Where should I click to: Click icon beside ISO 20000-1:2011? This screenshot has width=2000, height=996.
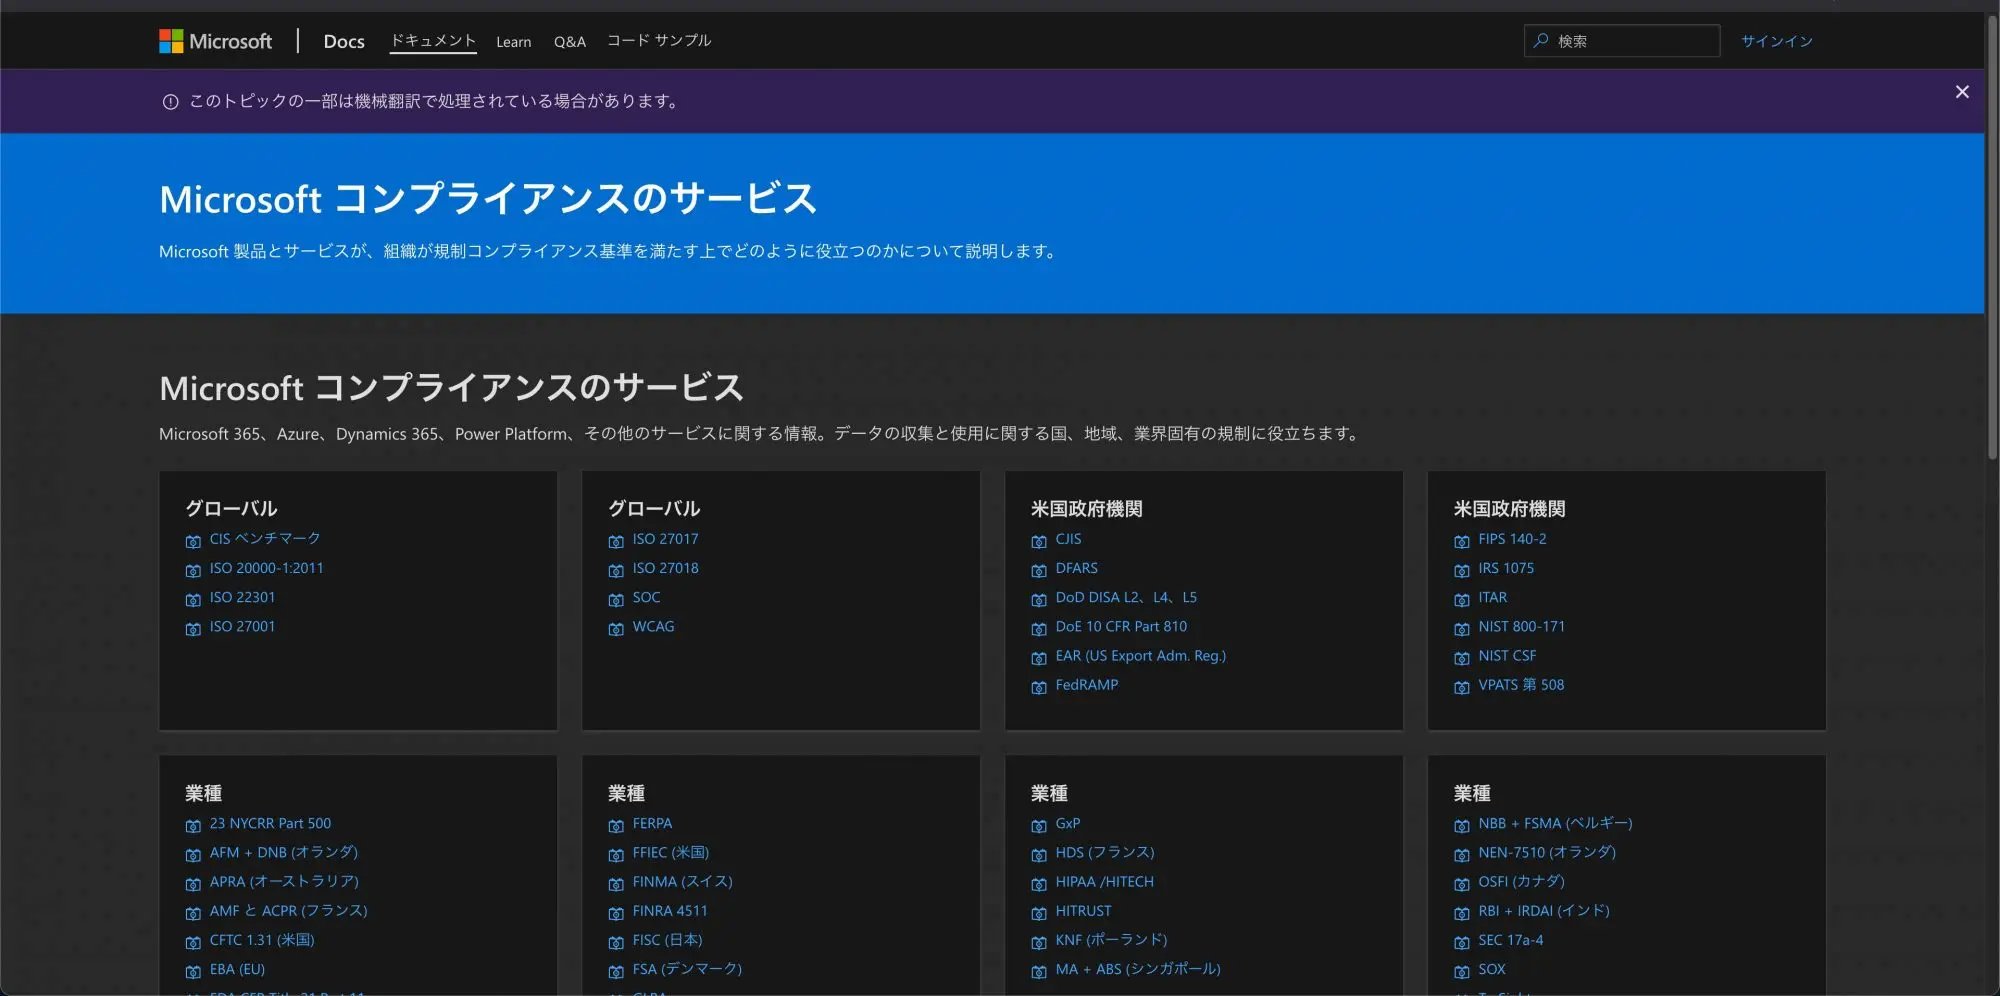(x=193, y=570)
